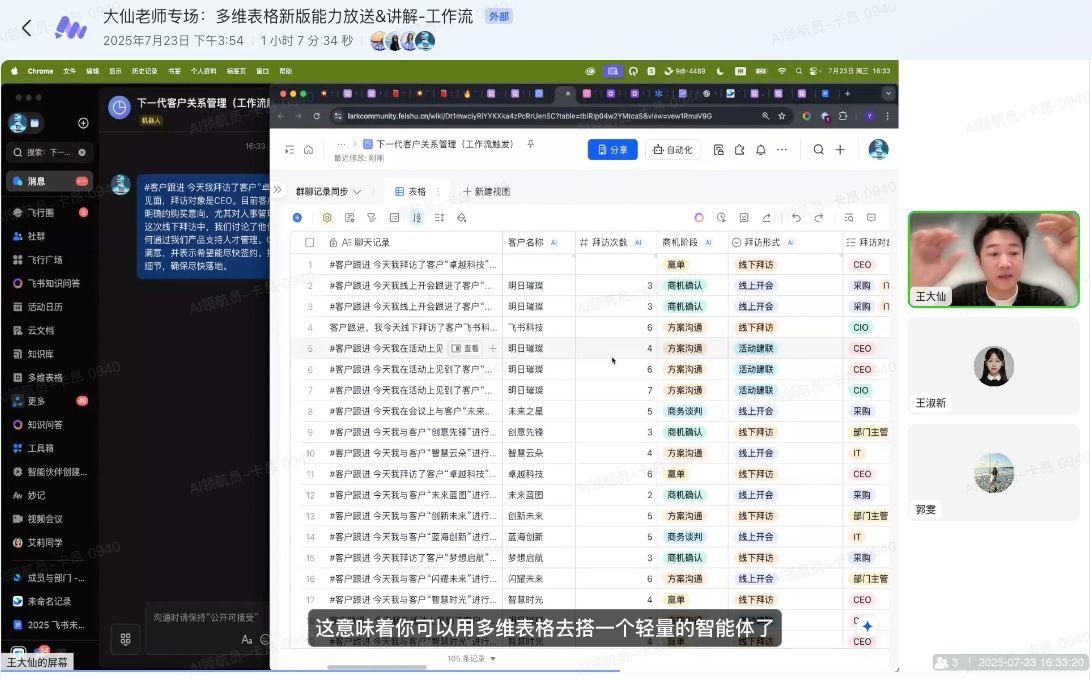Open the 自动化 automation panel
This screenshot has width=1092, height=680.
click(672, 150)
